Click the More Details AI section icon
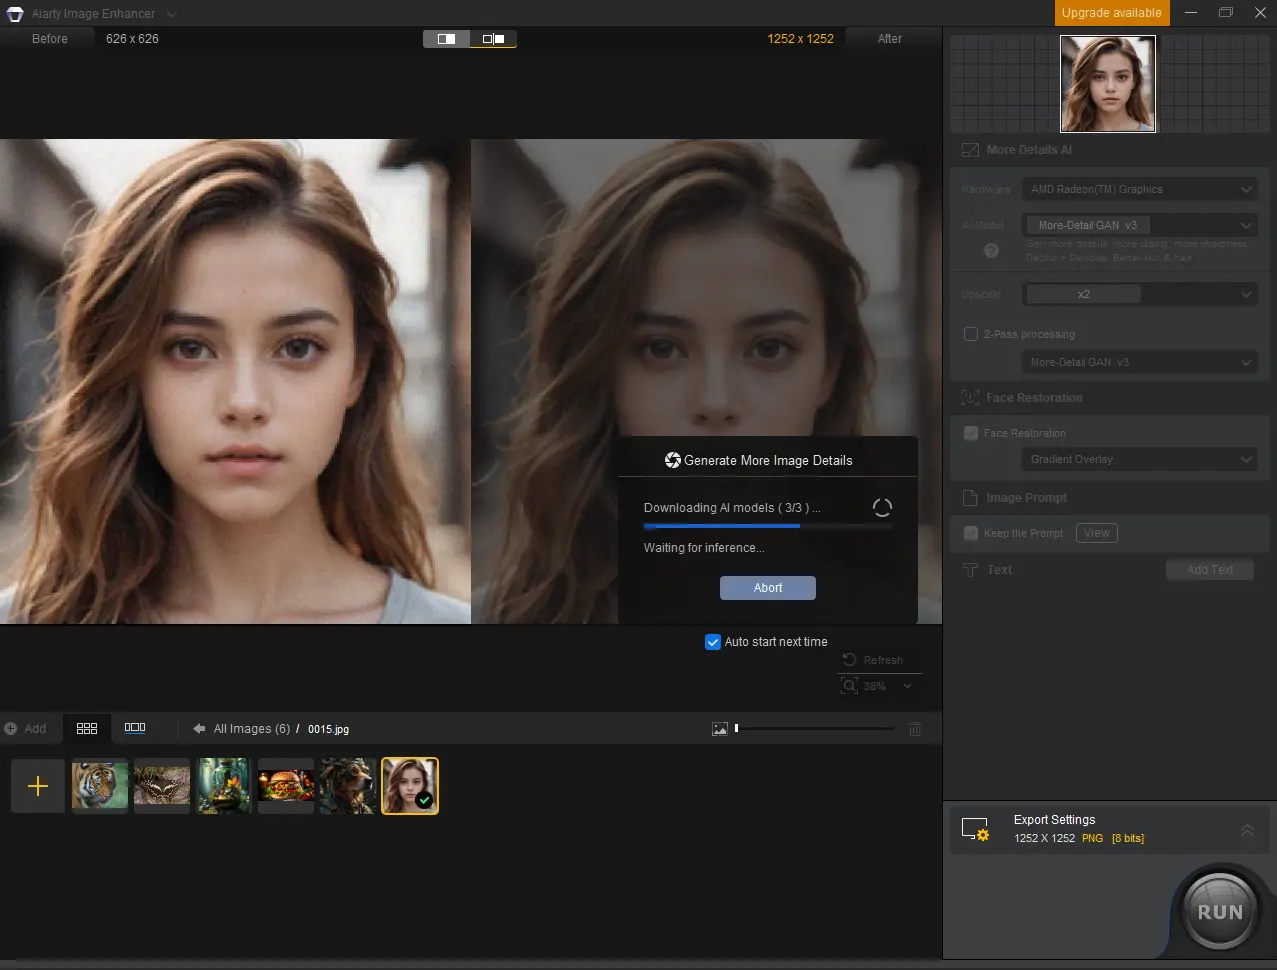 pos(970,150)
